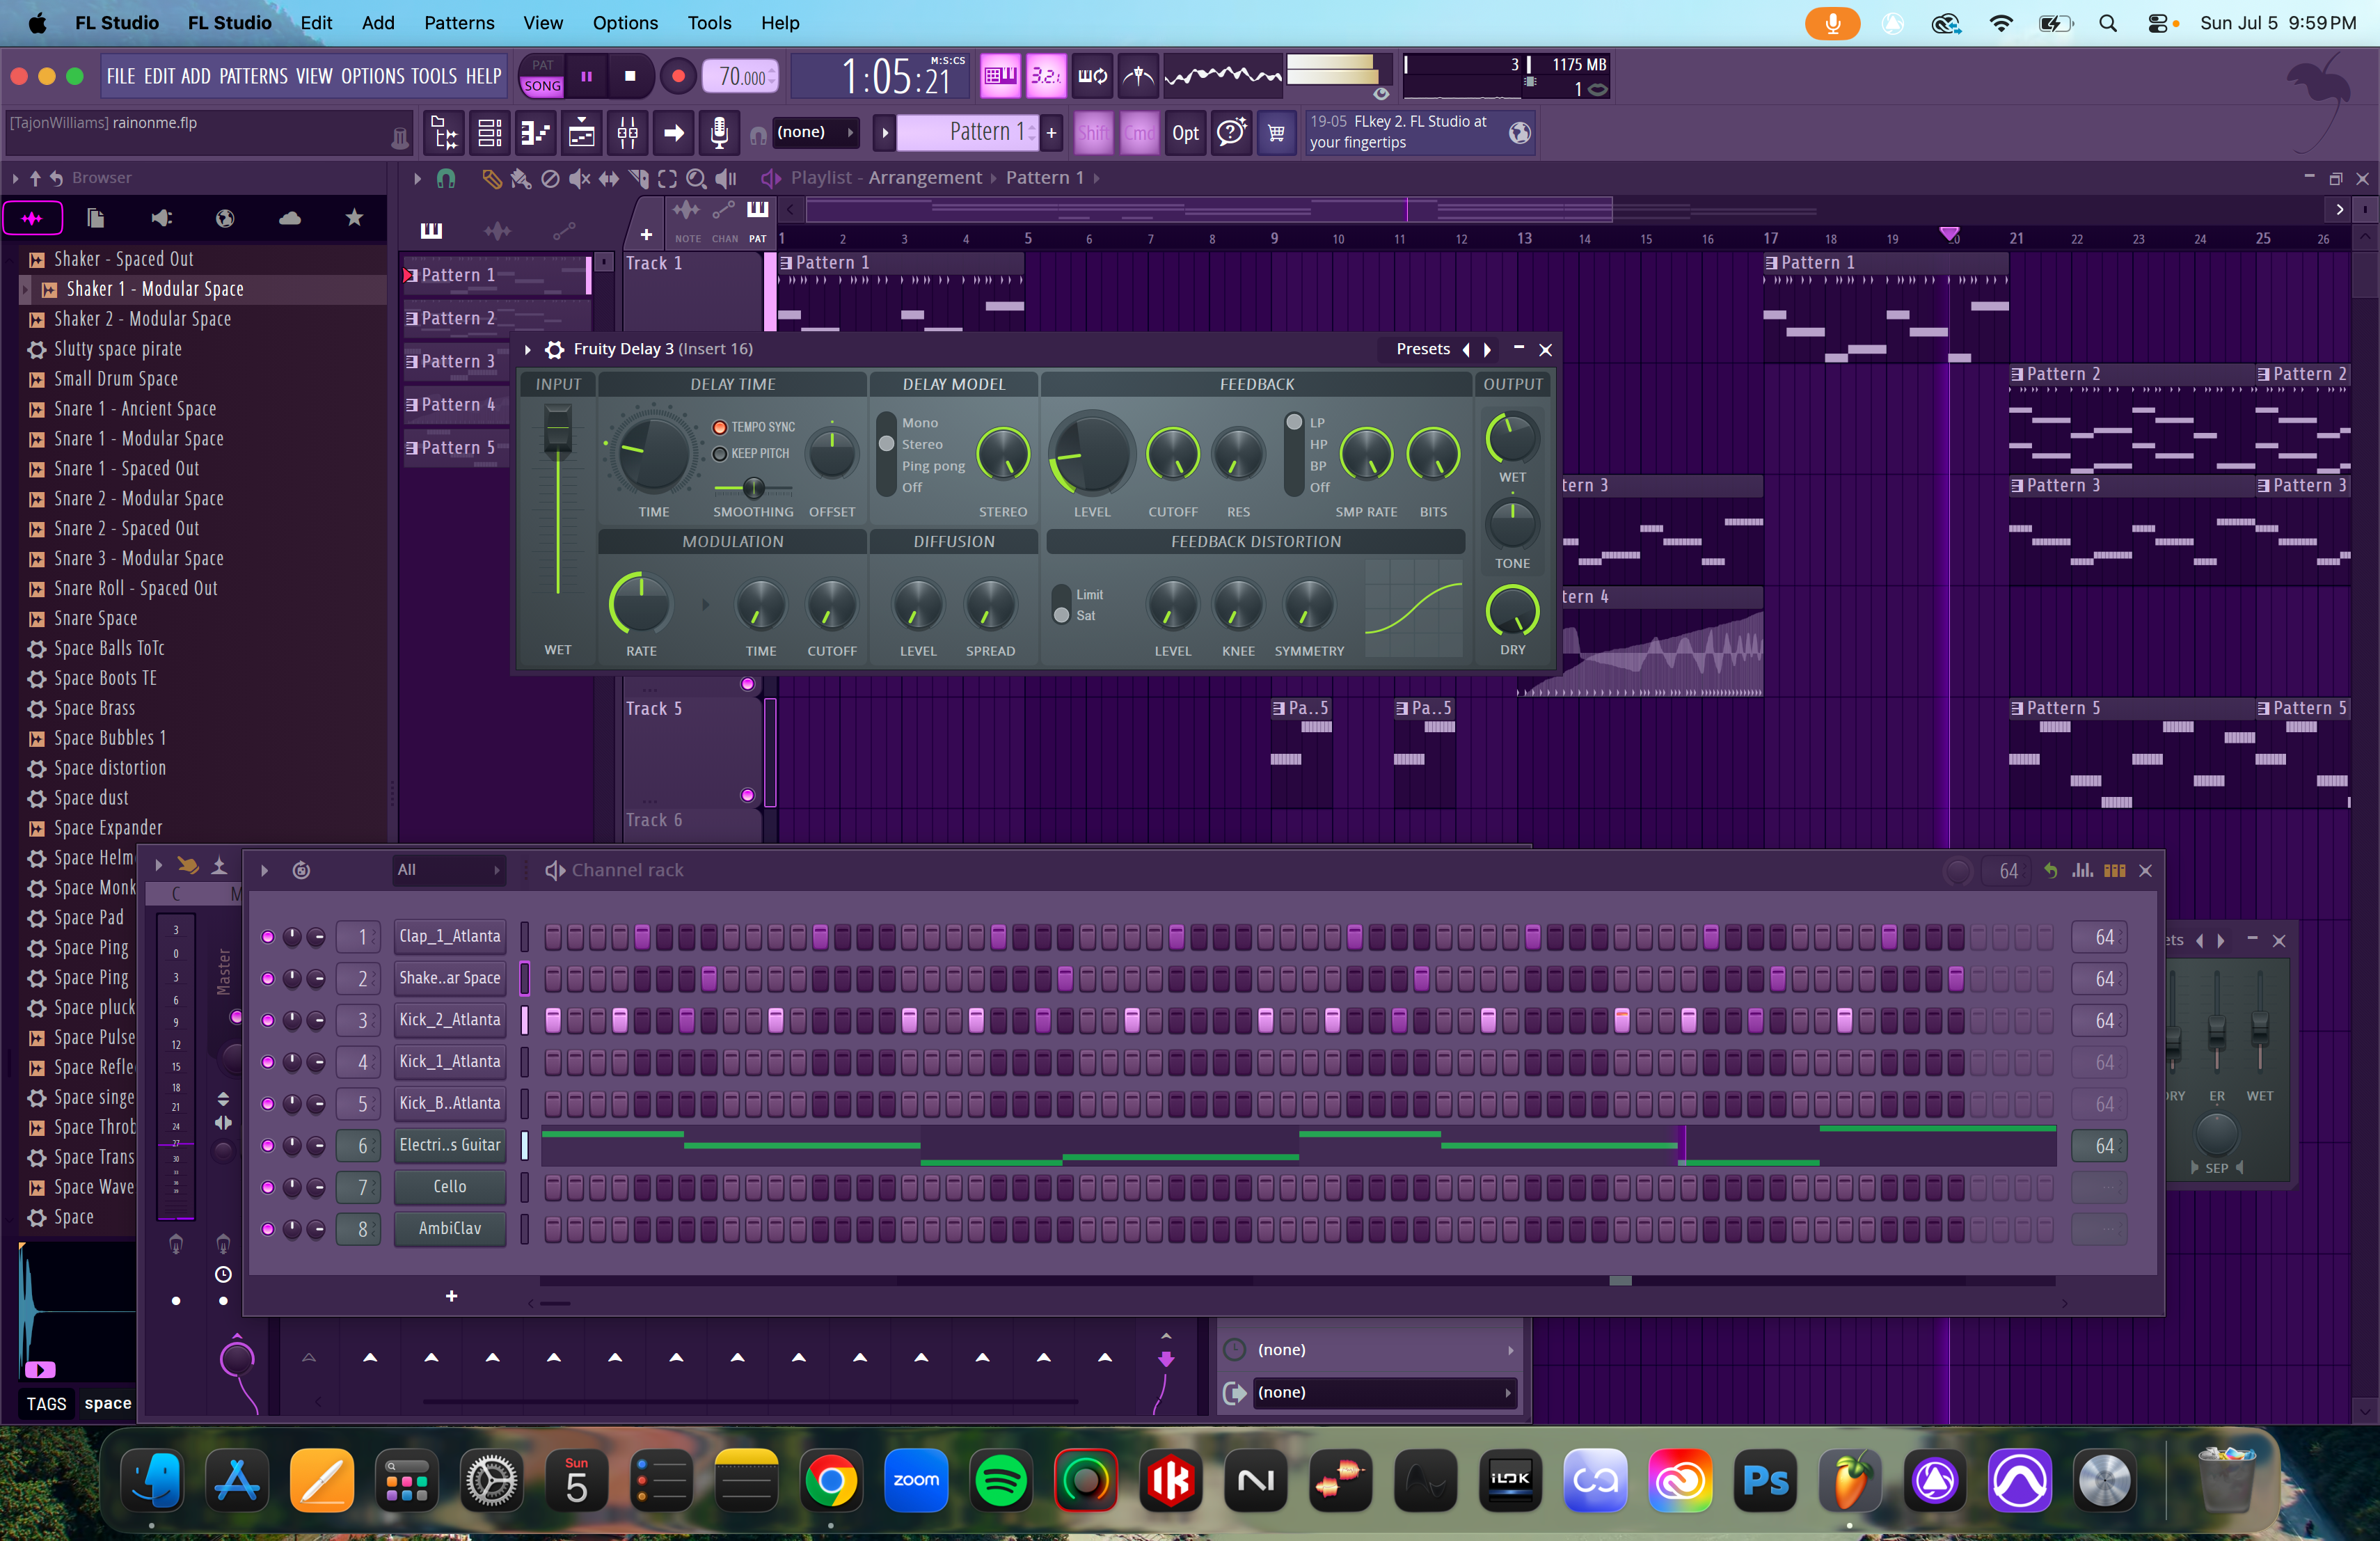Open Fruity Delay 3 plugin options gear
This screenshot has height=1541, width=2380.
pos(554,349)
